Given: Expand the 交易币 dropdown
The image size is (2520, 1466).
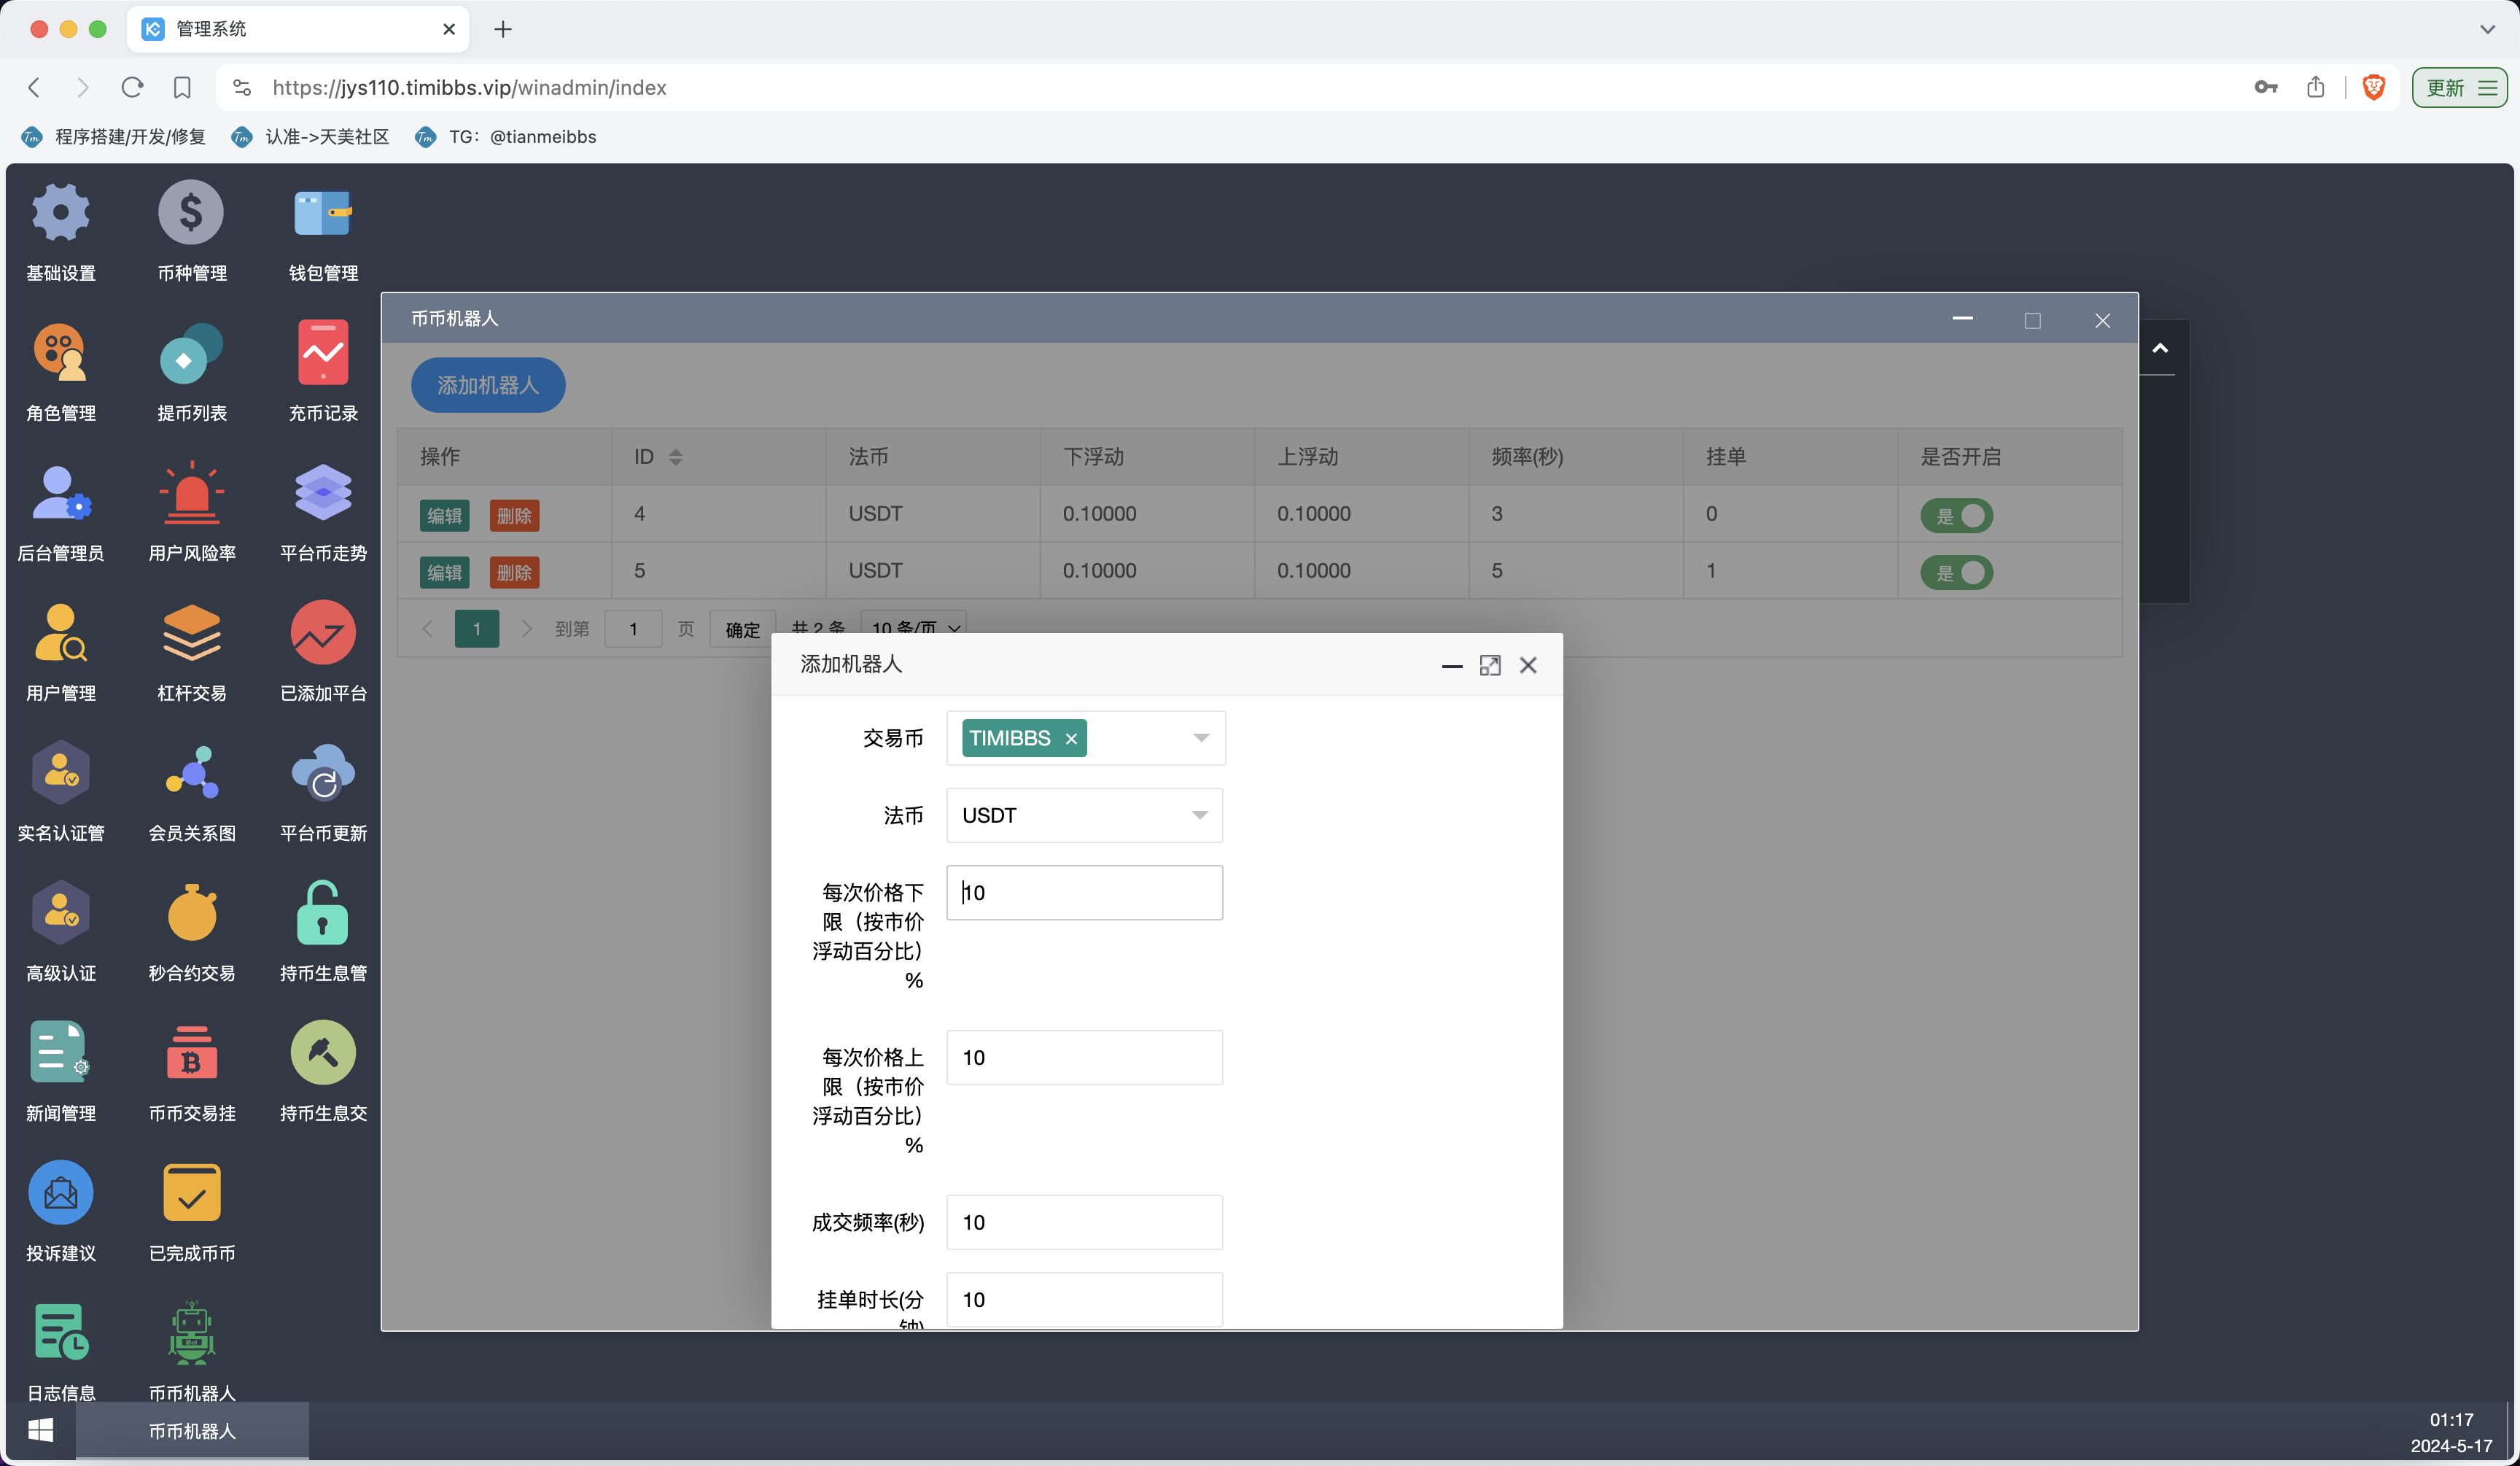Looking at the screenshot, I should 1086,738.
